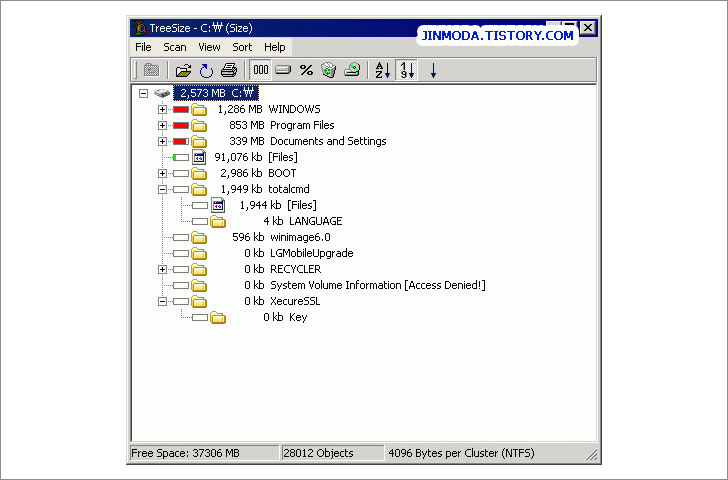The height and width of the screenshot is (480, 728).
Task: Click the size bar for Documents and Settings
Action: coord(181,142)
